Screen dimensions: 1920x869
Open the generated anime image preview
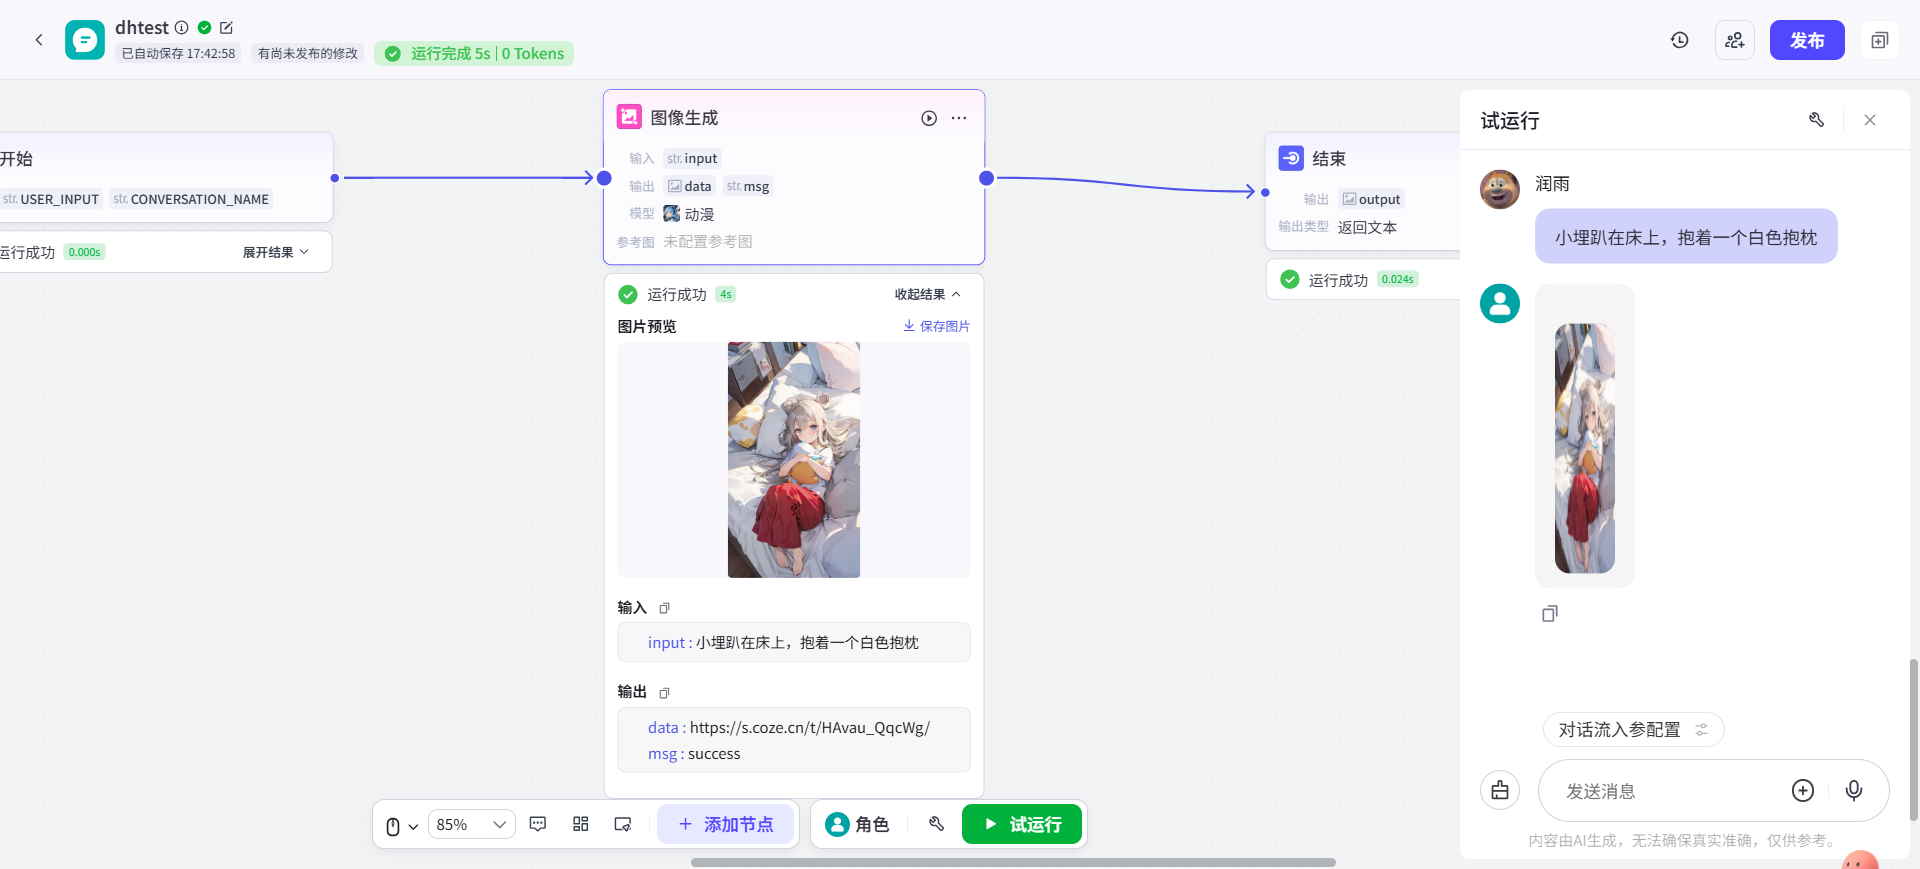tap(794, 460)
